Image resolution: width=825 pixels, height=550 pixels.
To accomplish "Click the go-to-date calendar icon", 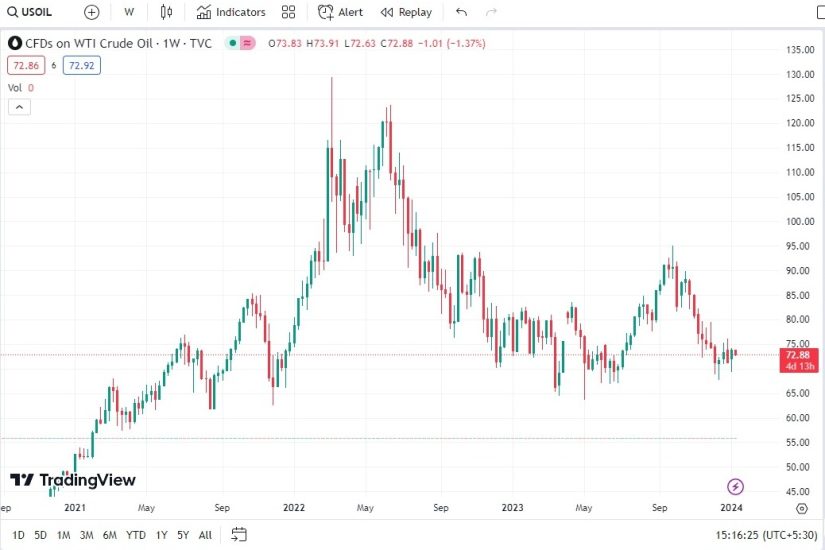I will coord(239,534).
